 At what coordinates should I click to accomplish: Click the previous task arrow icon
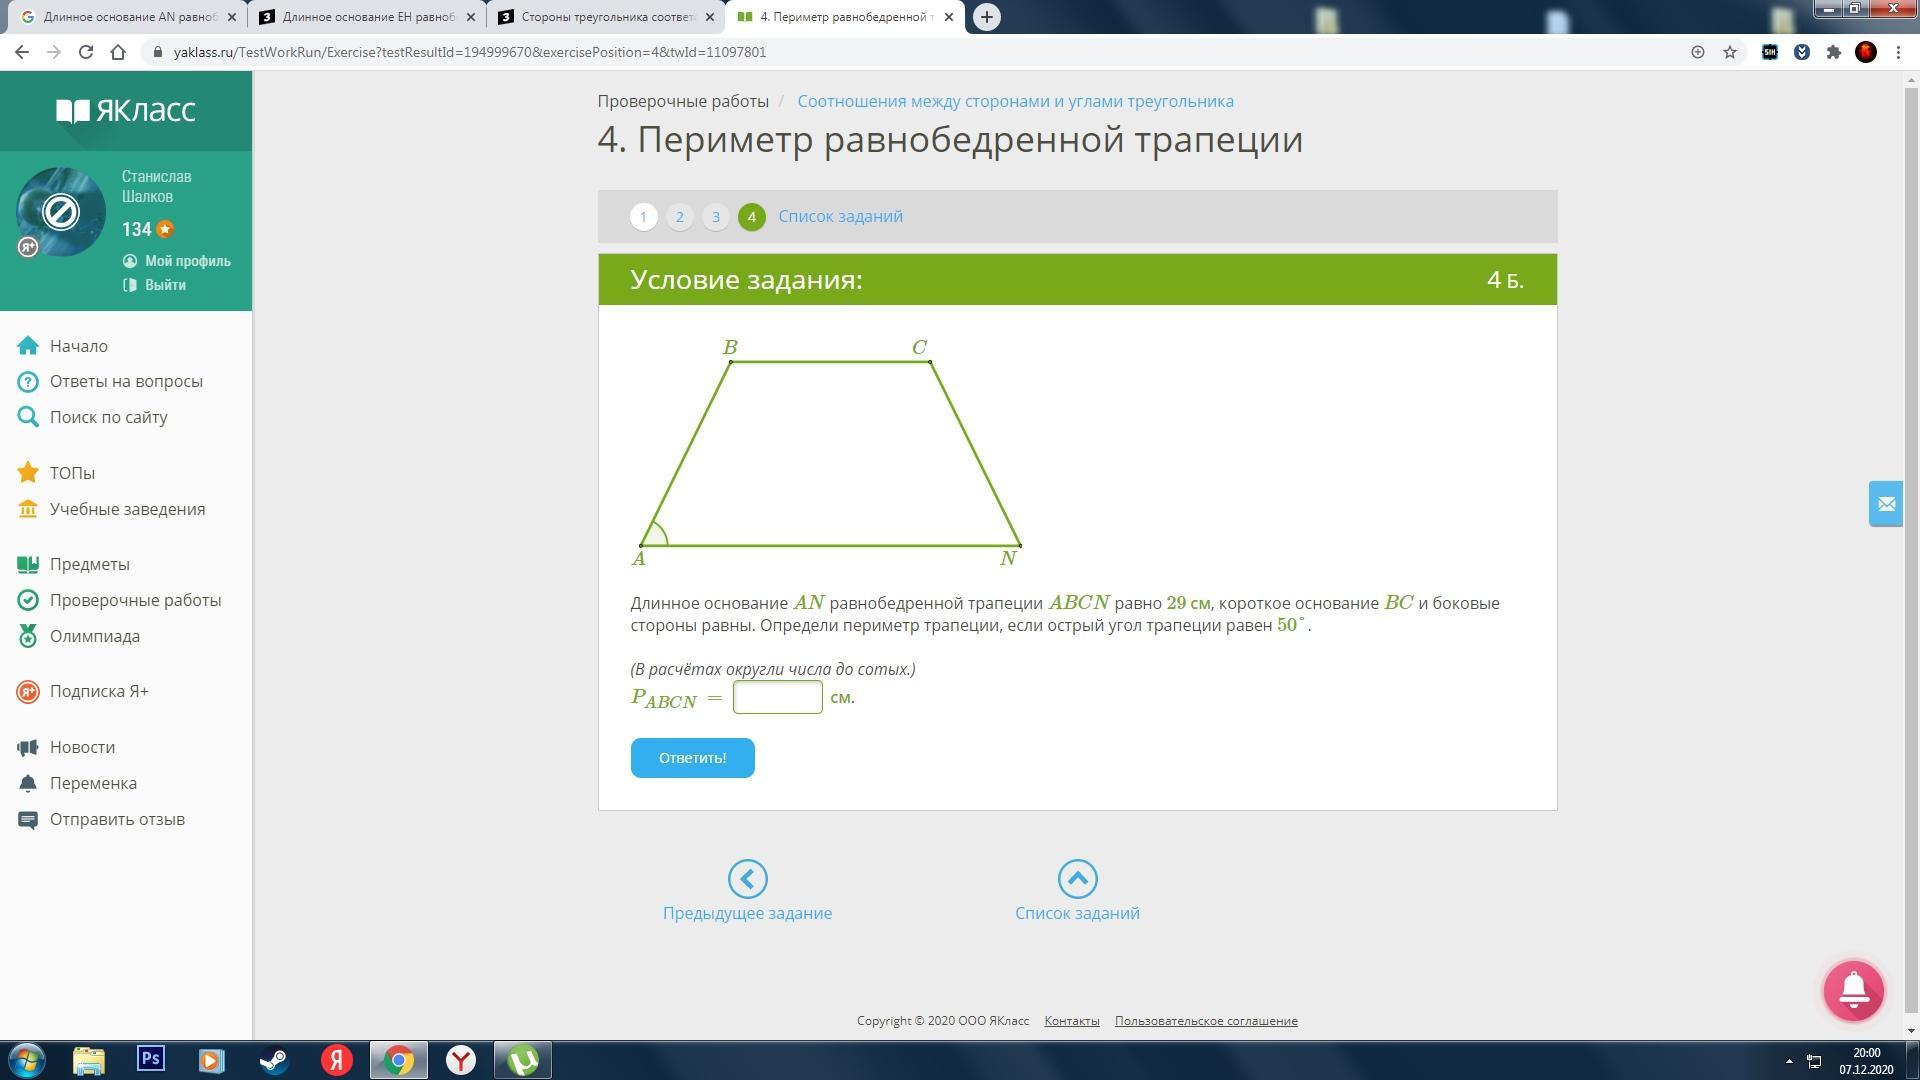point(747,879)
